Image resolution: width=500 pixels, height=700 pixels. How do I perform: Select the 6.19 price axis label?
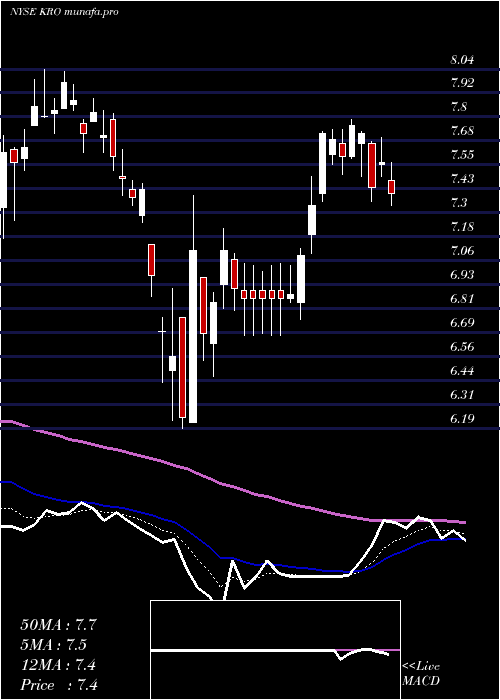click(x=462, y=419)
